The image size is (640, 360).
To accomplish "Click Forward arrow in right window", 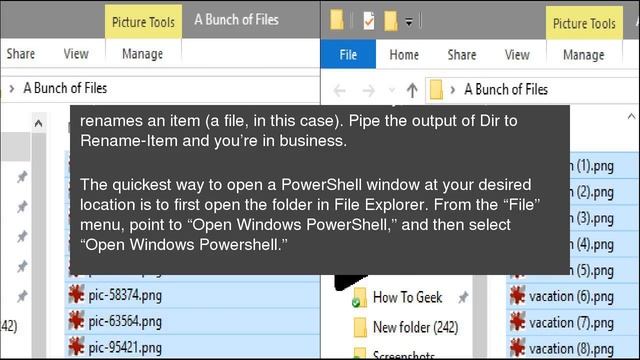I will (369, 90).
